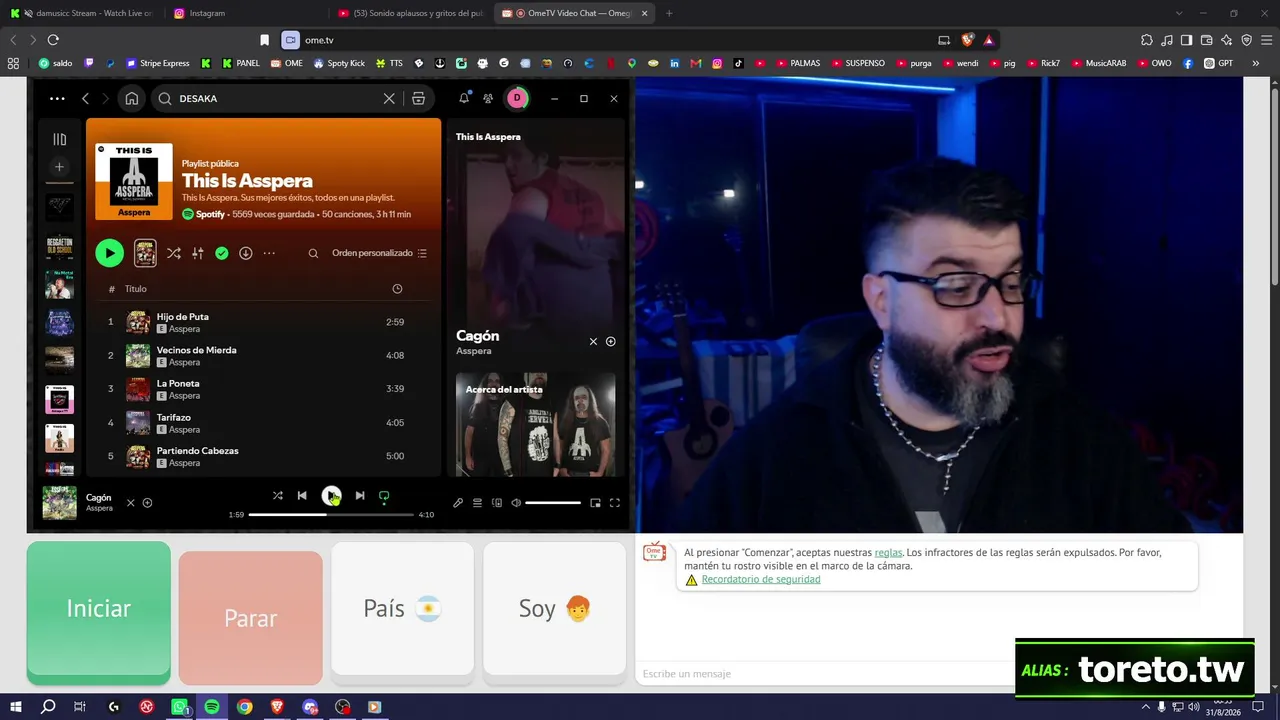Expand Your Library sidebar in Spotify

click(x=59, y=140)
